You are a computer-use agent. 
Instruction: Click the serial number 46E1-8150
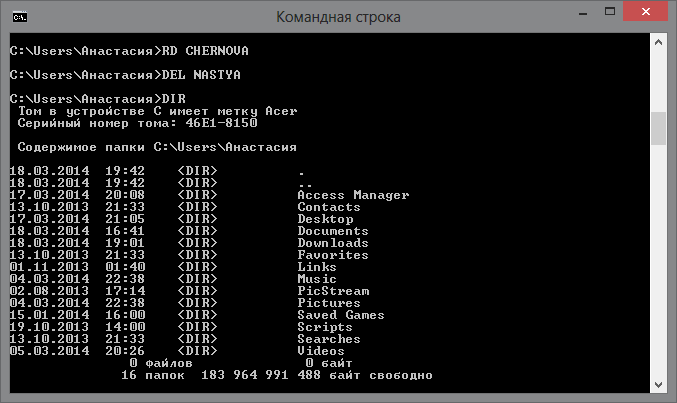click(x=221, y=123)
